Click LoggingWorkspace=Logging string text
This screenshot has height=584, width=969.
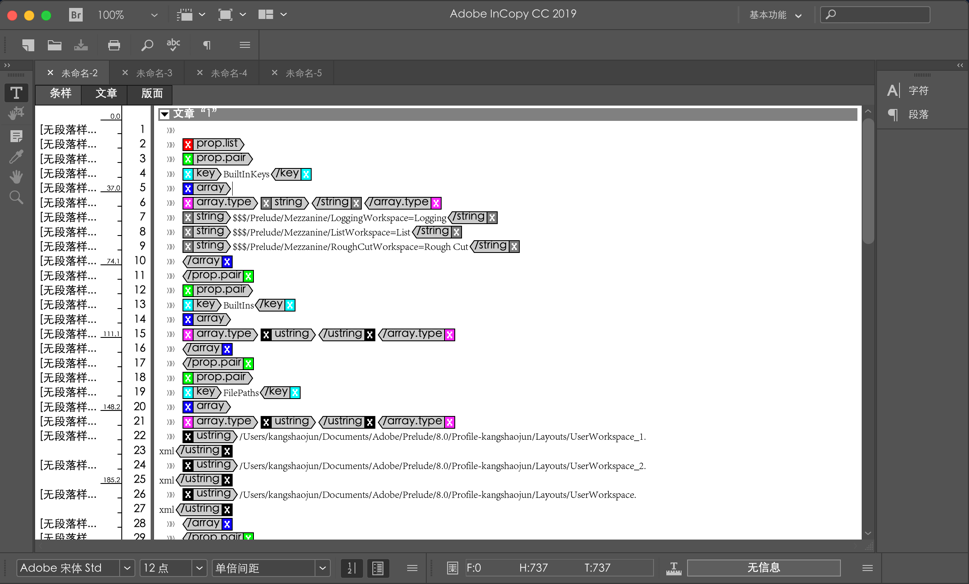click(339, 218)
